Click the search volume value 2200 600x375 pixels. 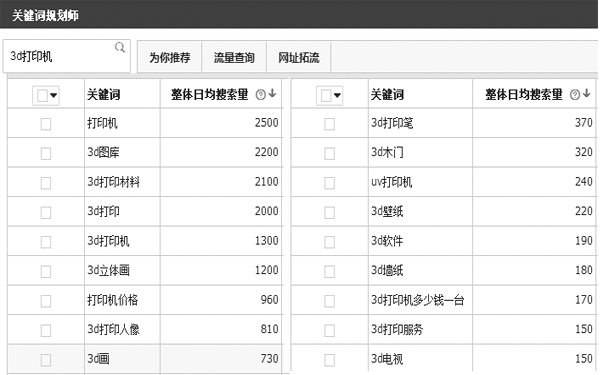266,152
